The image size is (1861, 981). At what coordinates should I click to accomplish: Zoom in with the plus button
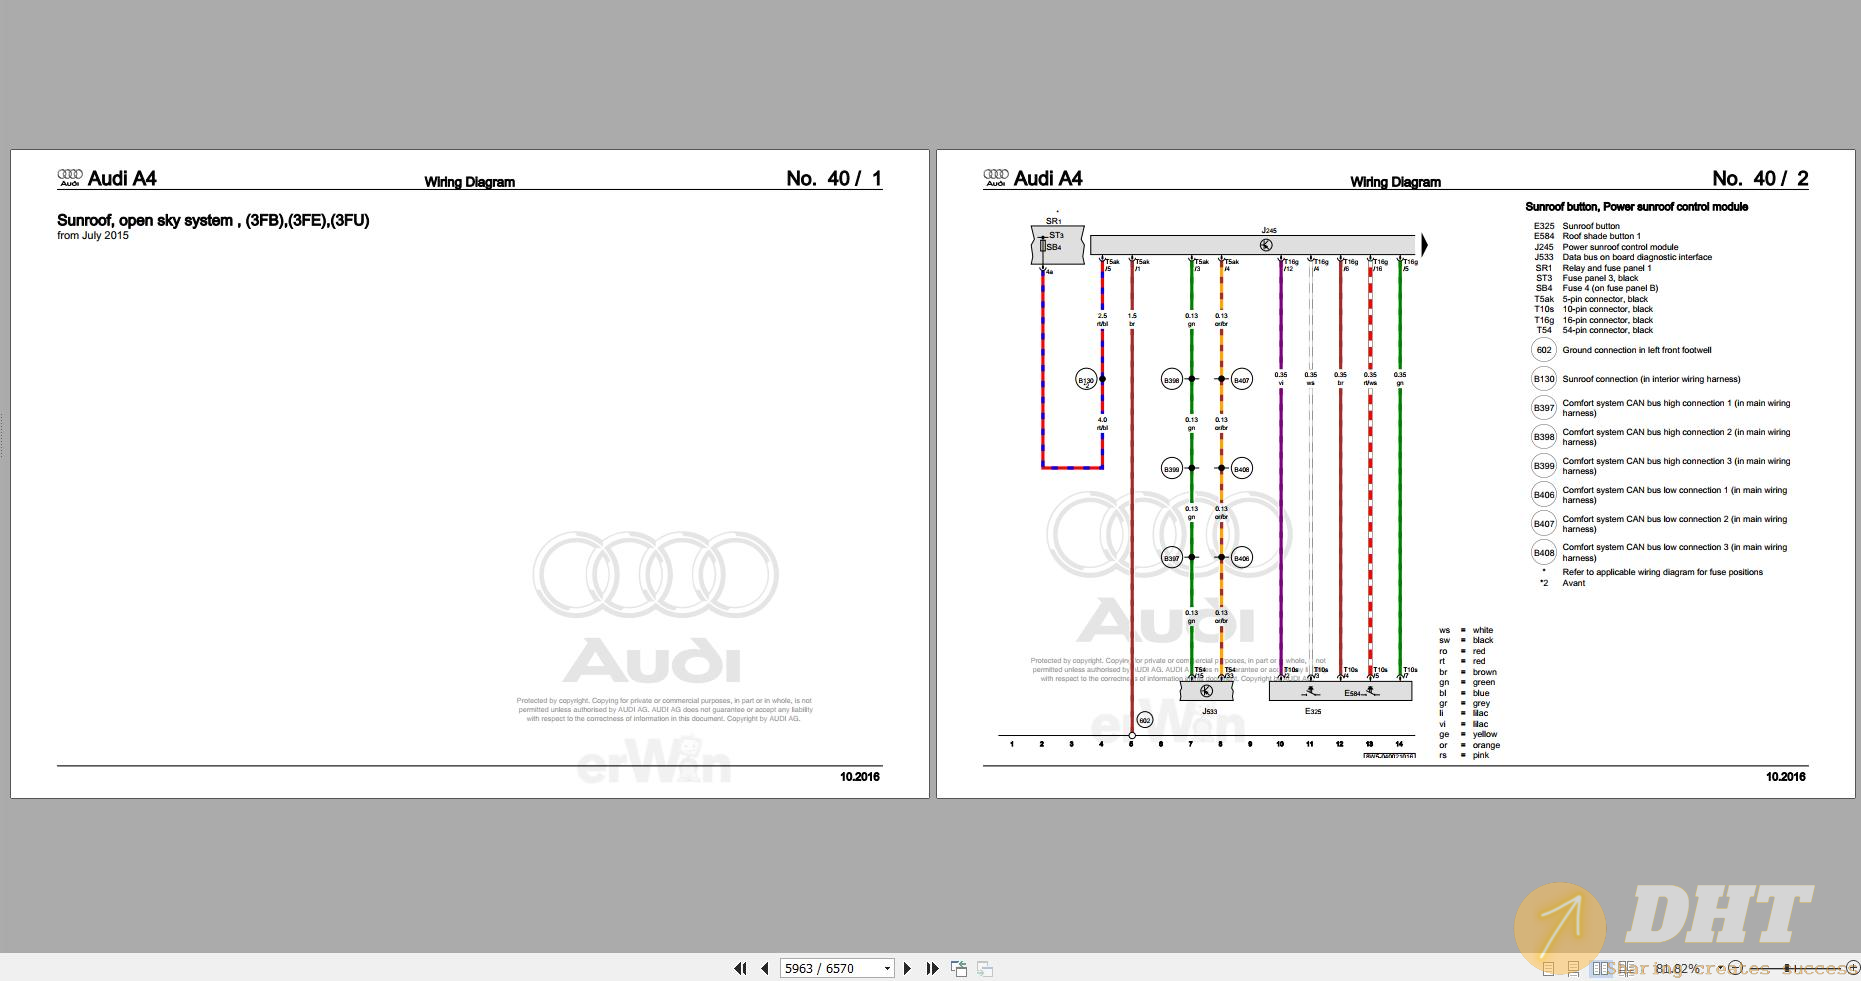(x=1853, y=968)
